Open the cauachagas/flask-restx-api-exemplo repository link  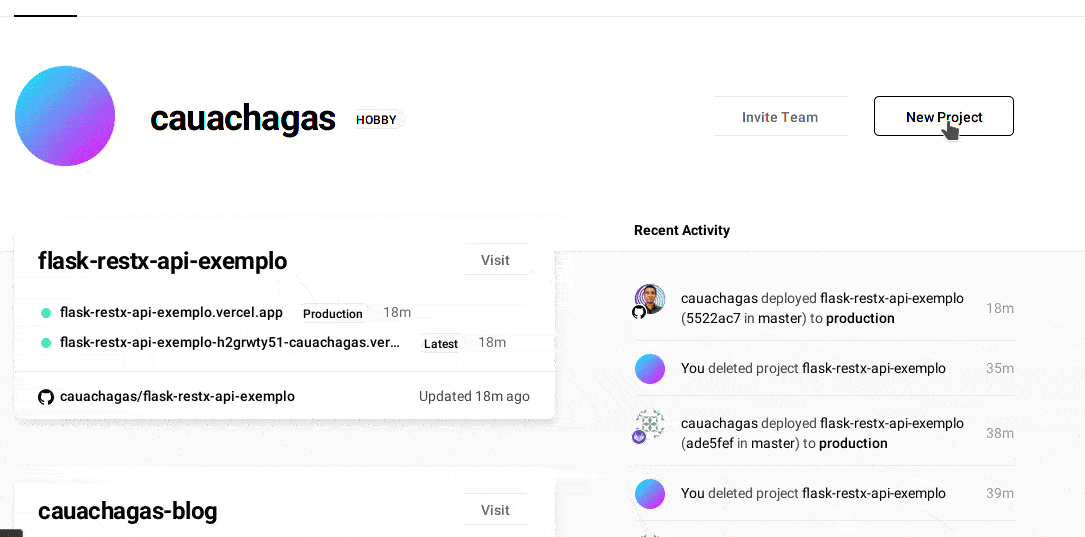click(177, 397)
